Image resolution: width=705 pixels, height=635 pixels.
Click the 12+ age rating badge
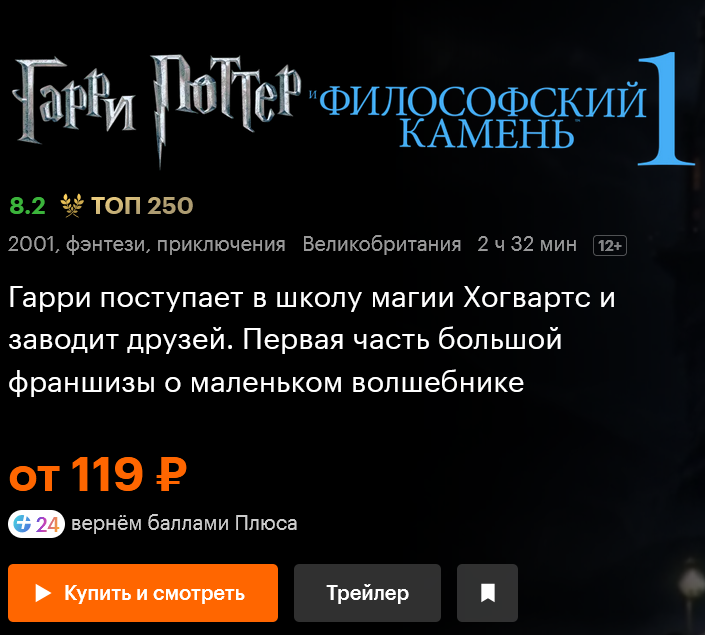pyautogui.click(x=610, y=246)
